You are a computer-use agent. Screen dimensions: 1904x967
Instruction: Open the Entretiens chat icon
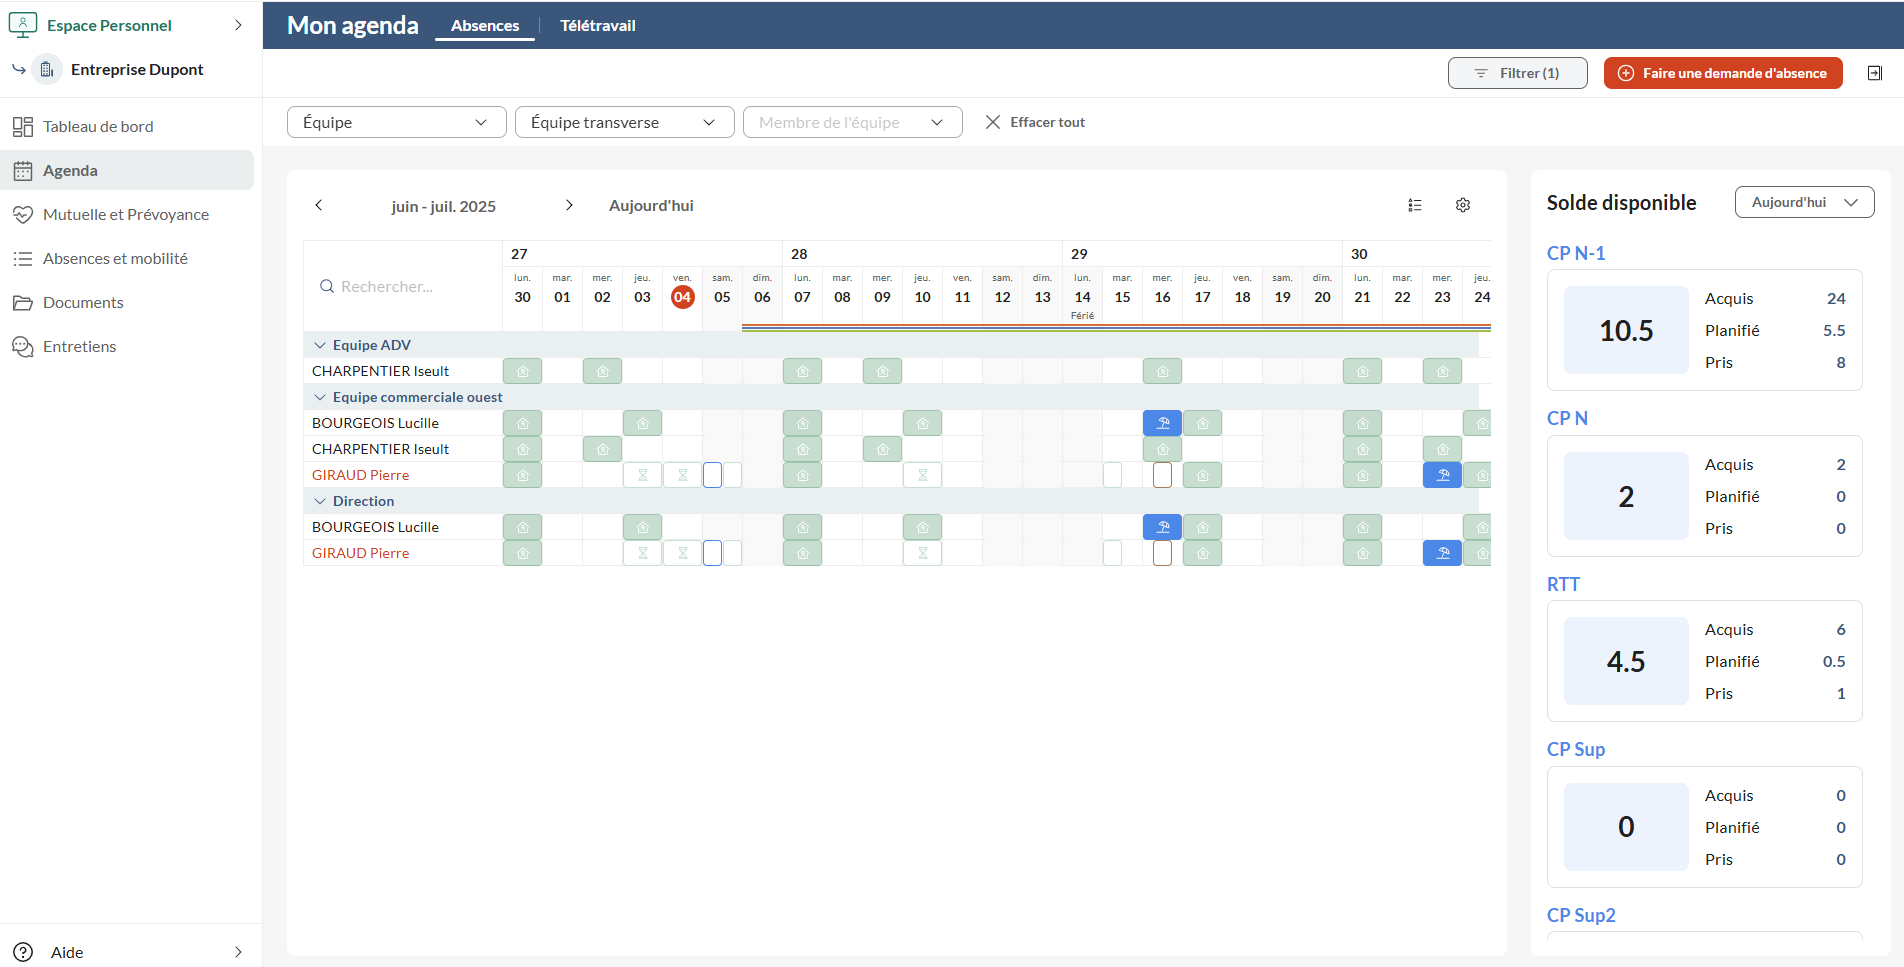[x=23, y=347]
